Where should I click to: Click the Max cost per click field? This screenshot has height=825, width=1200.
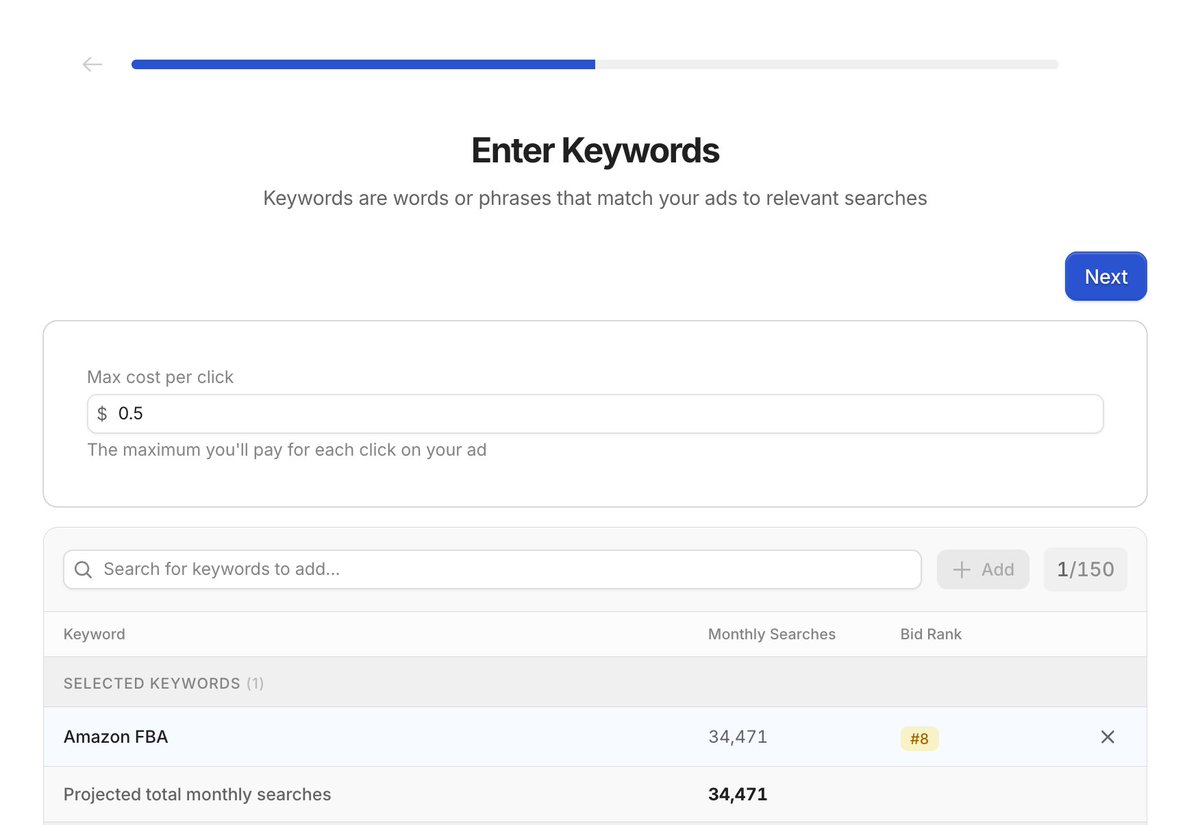click(595, 414)
